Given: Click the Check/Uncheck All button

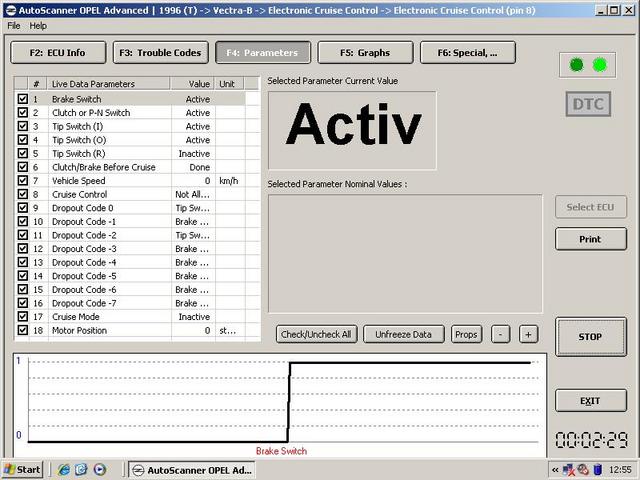Looking at the screenshot, I should (316, 334).
